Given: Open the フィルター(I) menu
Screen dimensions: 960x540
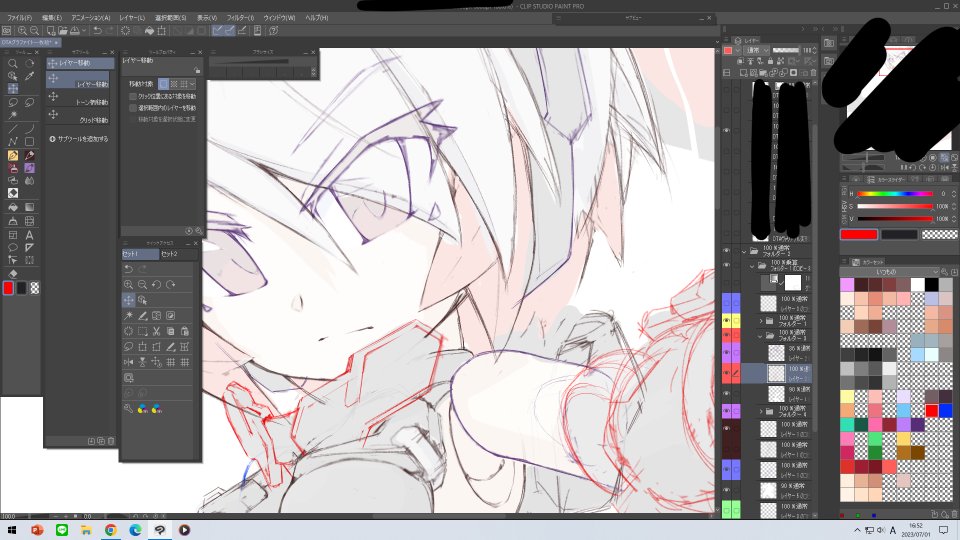Looking at the screenshot, I should click(x=240, y=18).
